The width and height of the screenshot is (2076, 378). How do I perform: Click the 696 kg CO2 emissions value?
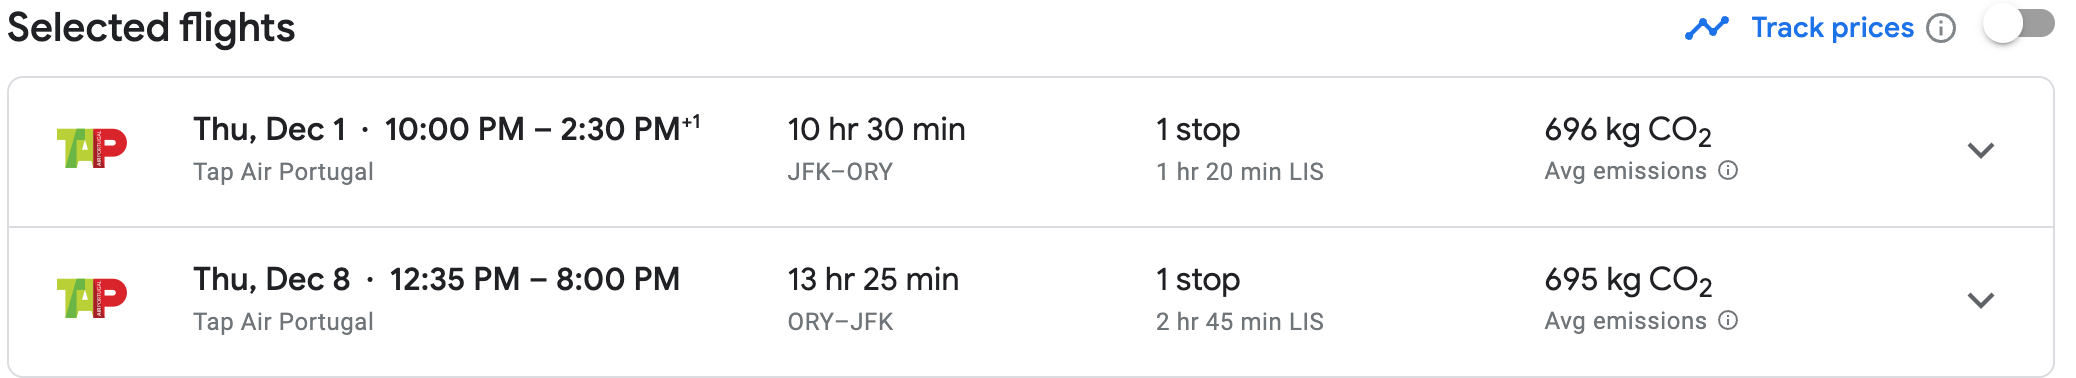pyautogui.click(x=1628, y=131)
